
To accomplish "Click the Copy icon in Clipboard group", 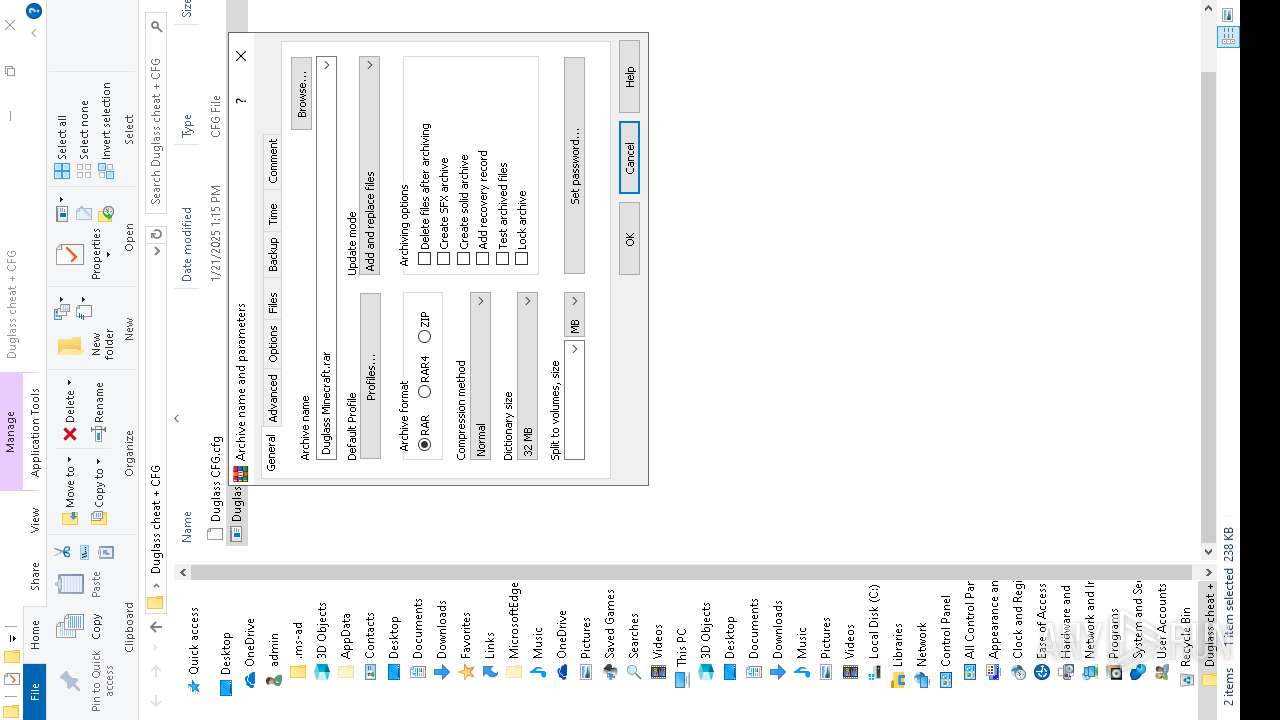I will (69, 627).
